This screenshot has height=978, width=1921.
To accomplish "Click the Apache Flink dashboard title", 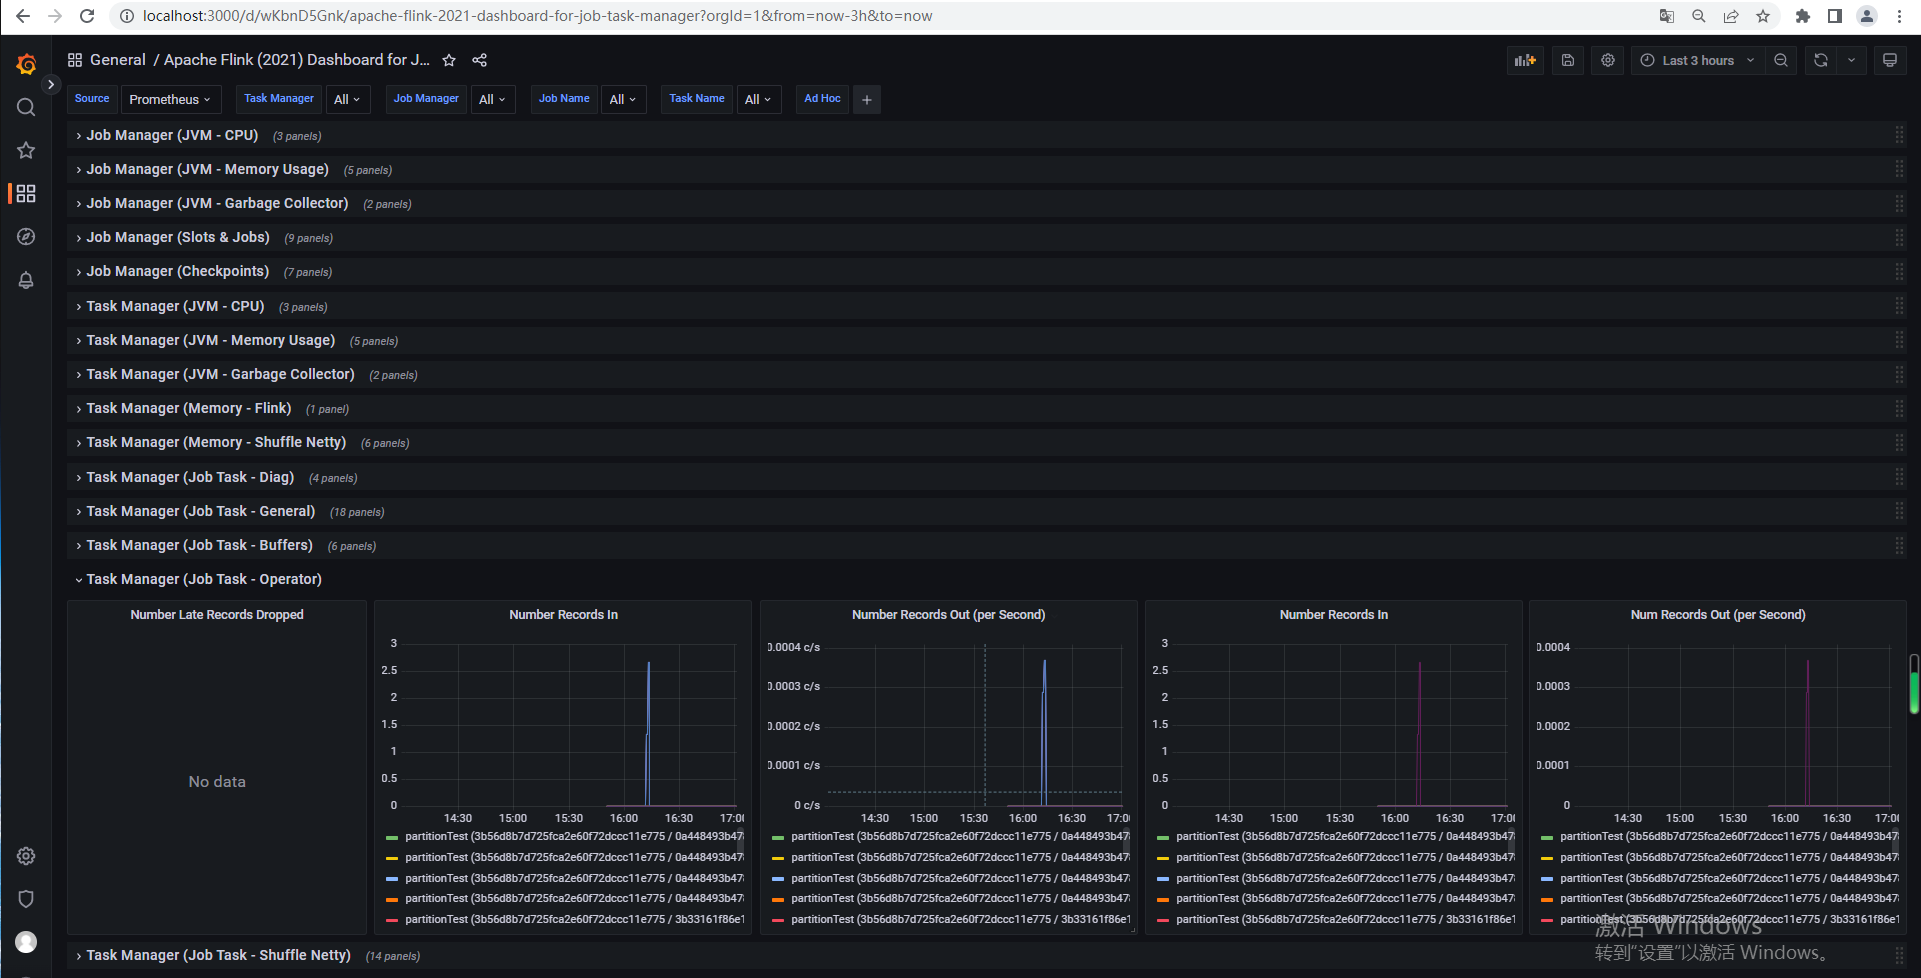I will point(297,60).
